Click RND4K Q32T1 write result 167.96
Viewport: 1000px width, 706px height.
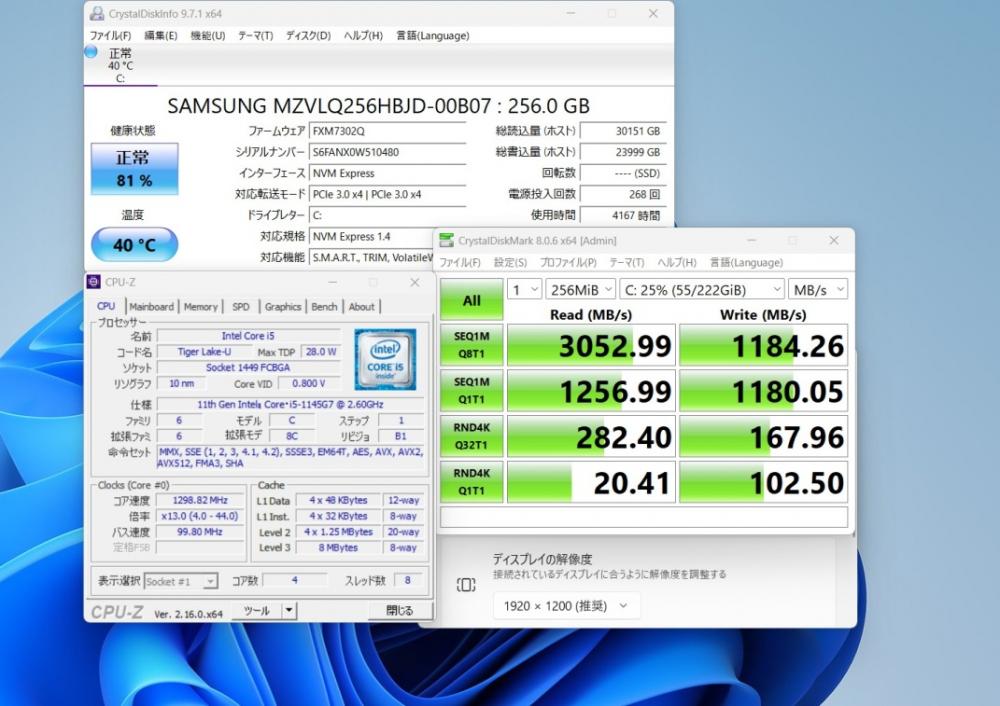click(763, 436)
